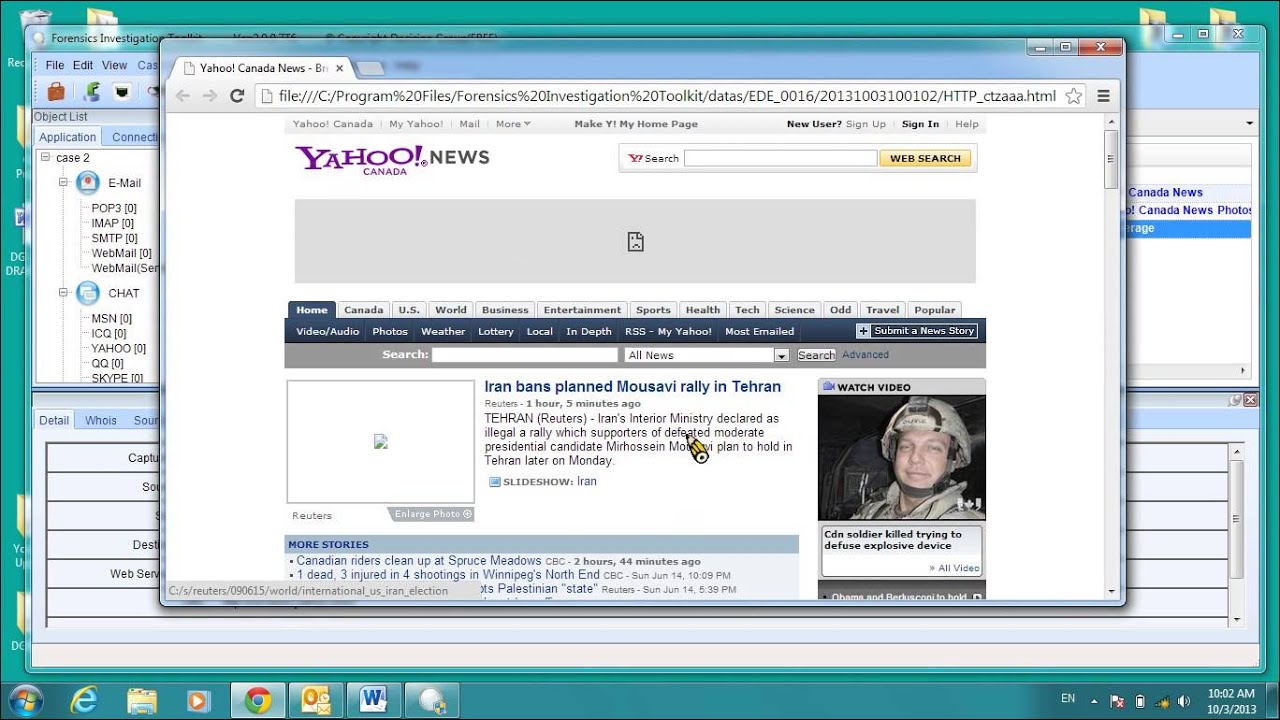The width and height of the screenshot is (1280, 720).
Task: Open Outlook from the taskbar
Action: point(315,700)
